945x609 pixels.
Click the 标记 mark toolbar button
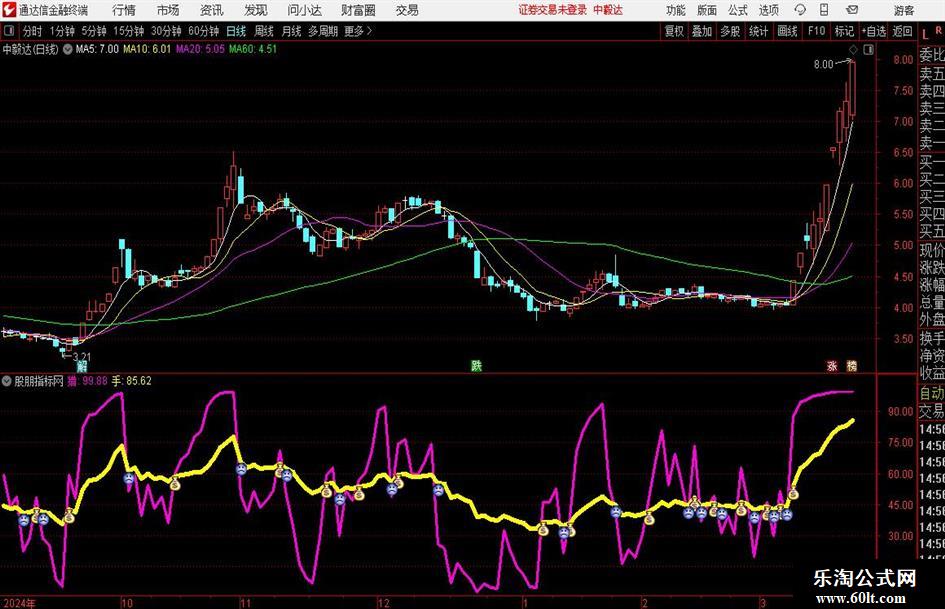coord(844,31)
